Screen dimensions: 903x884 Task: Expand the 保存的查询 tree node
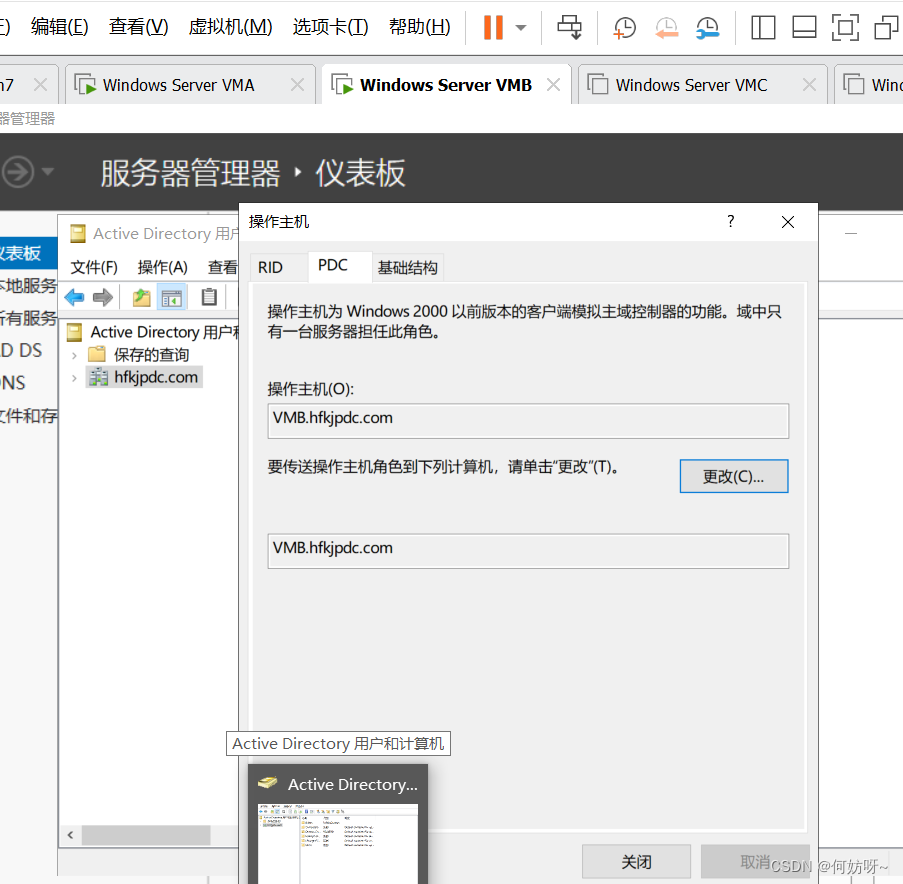tap(74, 354)
